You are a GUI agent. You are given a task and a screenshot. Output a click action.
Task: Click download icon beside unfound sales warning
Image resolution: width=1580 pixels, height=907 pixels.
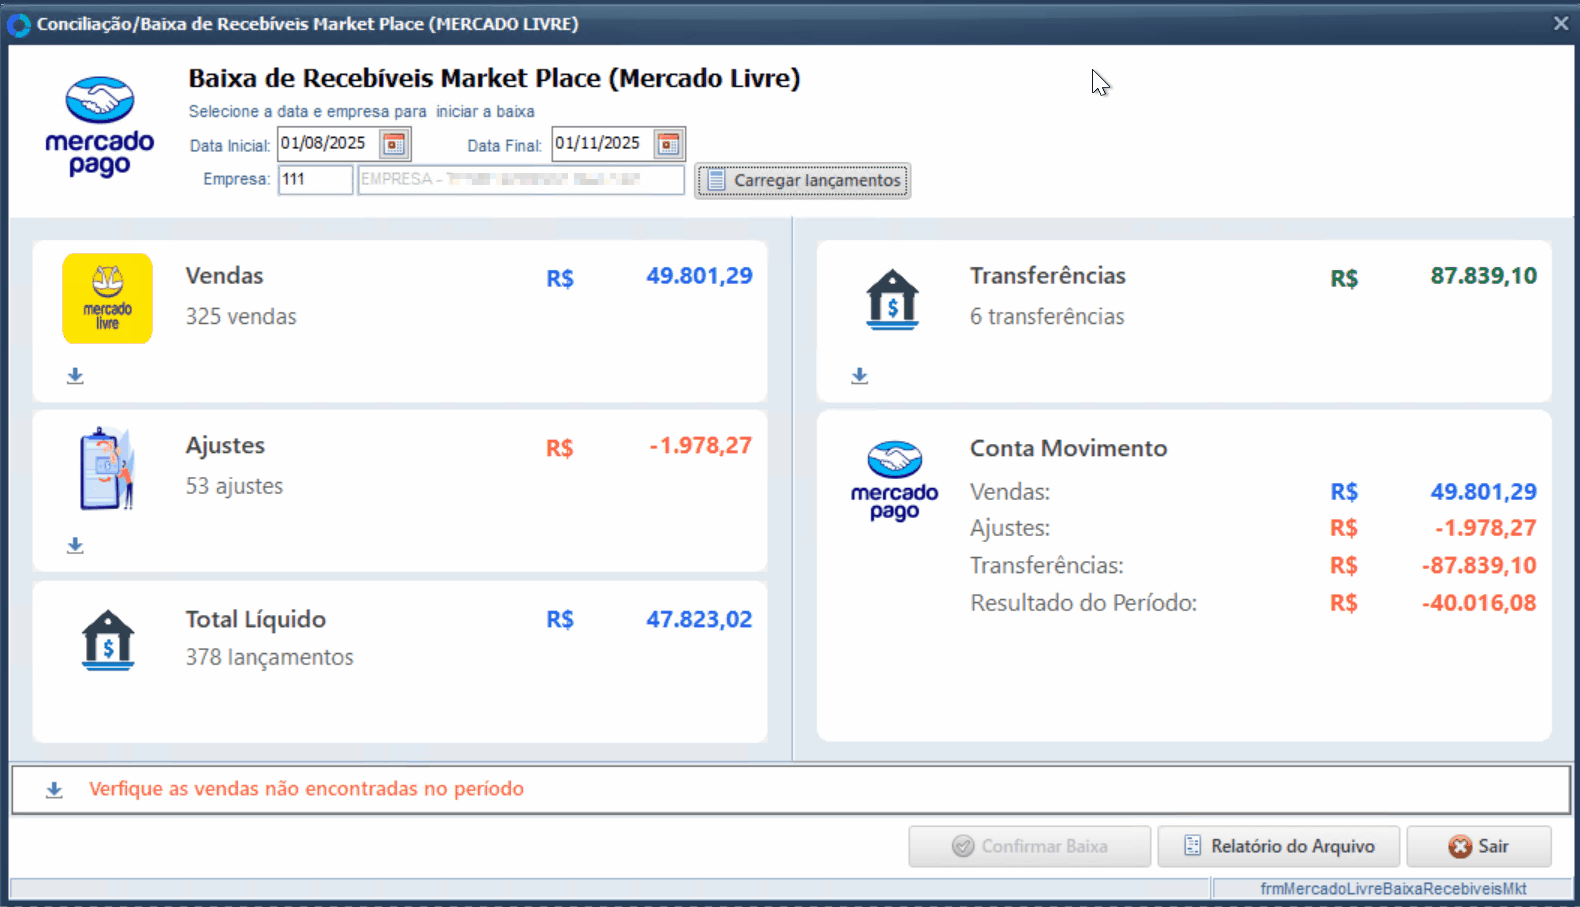coord(54,790)
